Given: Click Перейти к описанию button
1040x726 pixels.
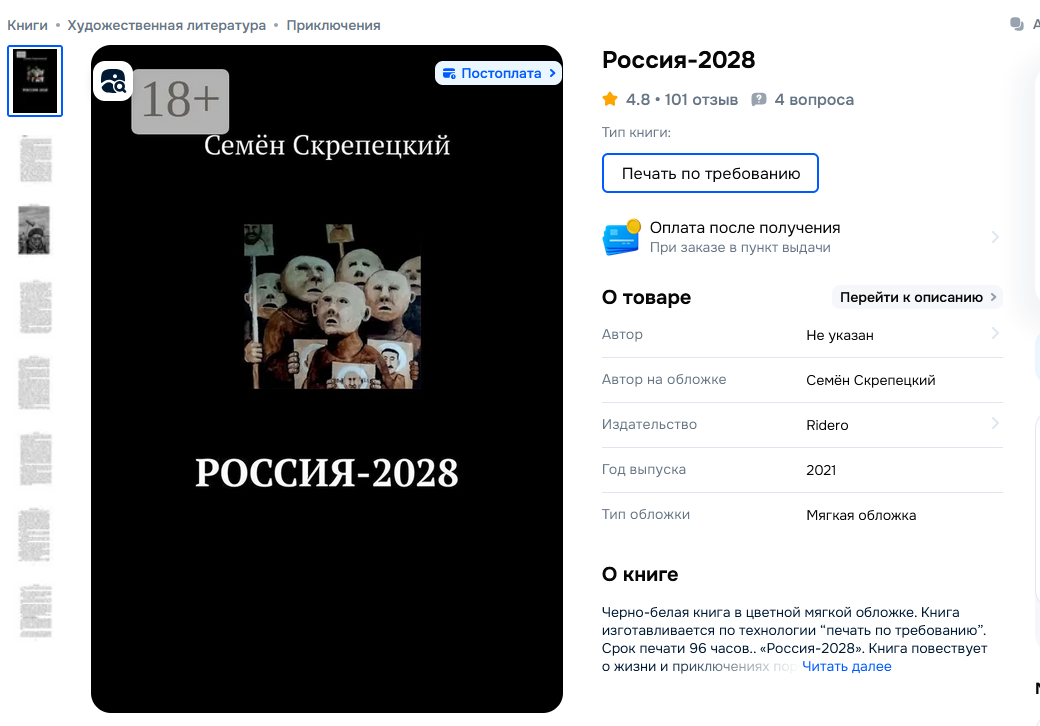Looking at the screenshot, I should tap(917, 297).
